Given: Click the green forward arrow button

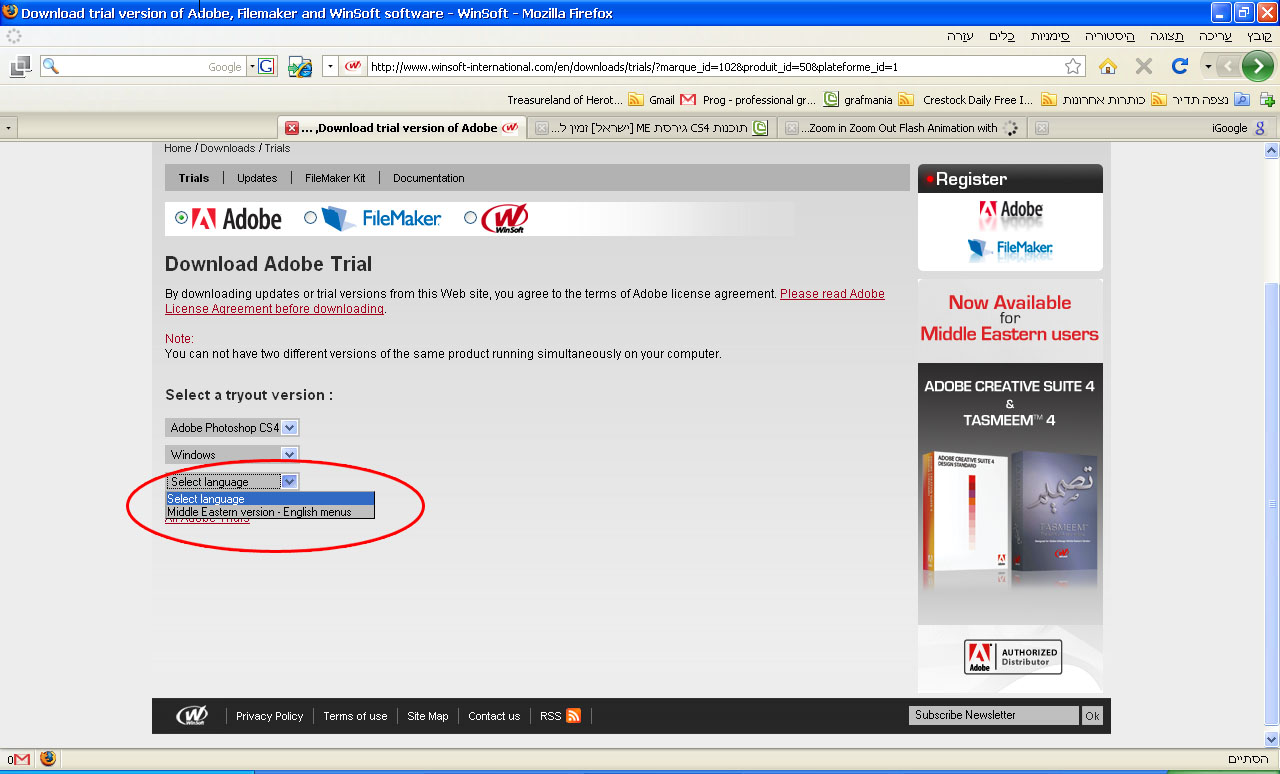Looking at the screenshot, I should pyautogui.click(x=1257, y=67).
